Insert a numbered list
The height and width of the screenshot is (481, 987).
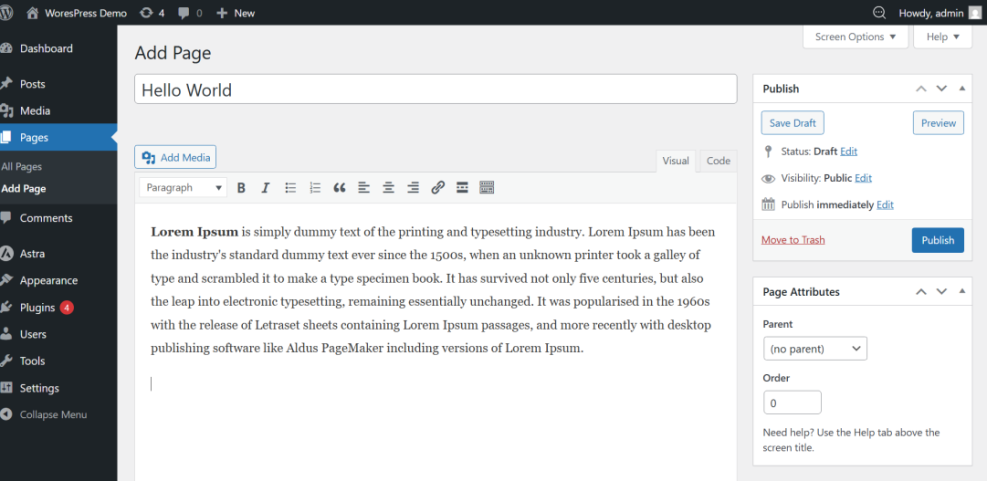click(x=315, y=188)
